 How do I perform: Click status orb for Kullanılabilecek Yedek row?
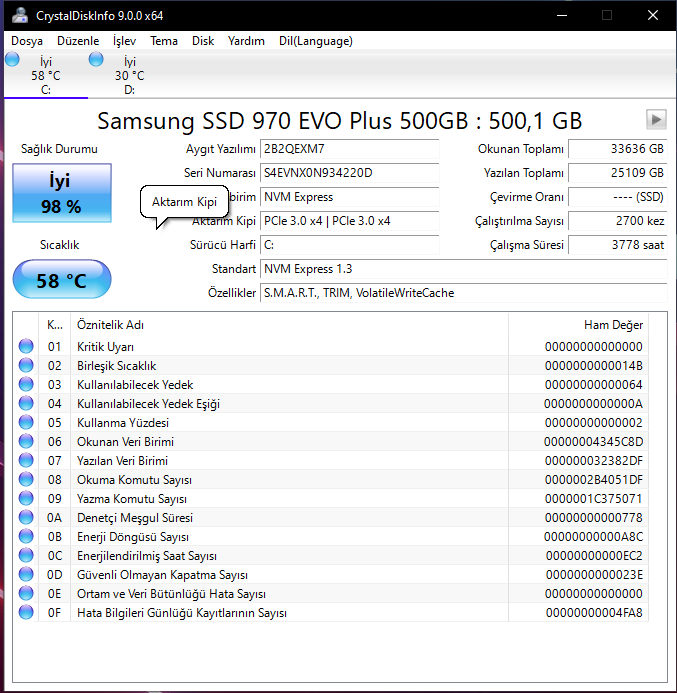coord(26,384)
